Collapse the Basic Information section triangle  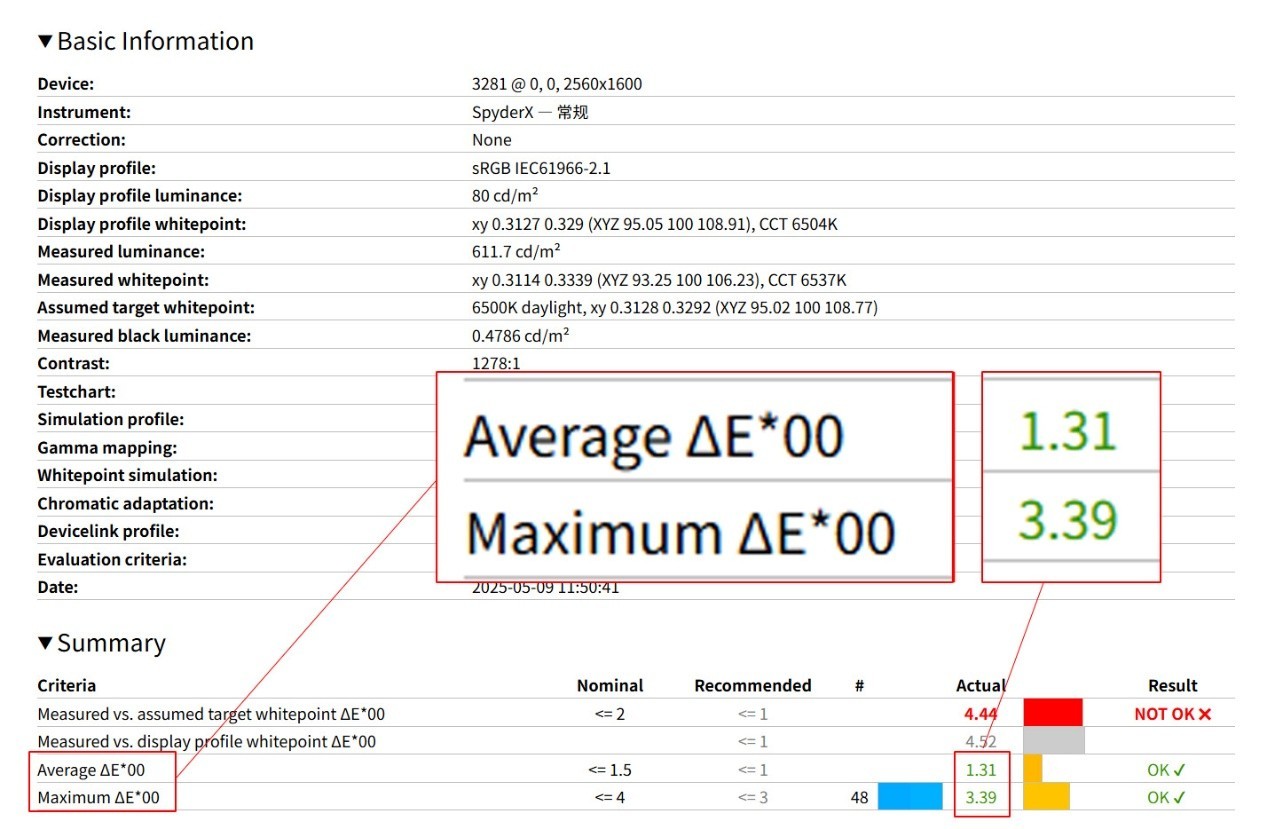point(45,41)
